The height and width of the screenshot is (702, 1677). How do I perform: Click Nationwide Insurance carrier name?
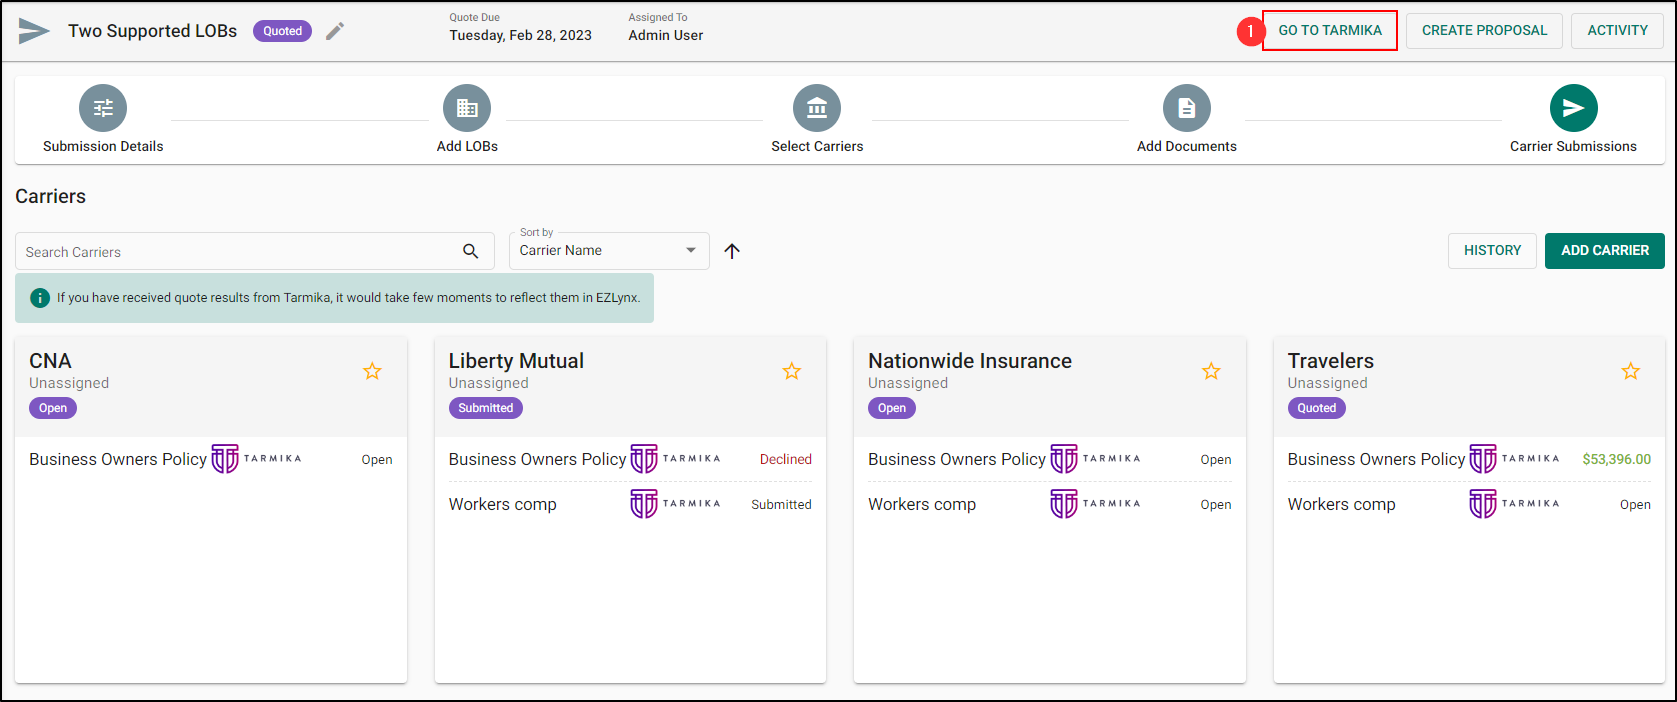coord(970,361)
